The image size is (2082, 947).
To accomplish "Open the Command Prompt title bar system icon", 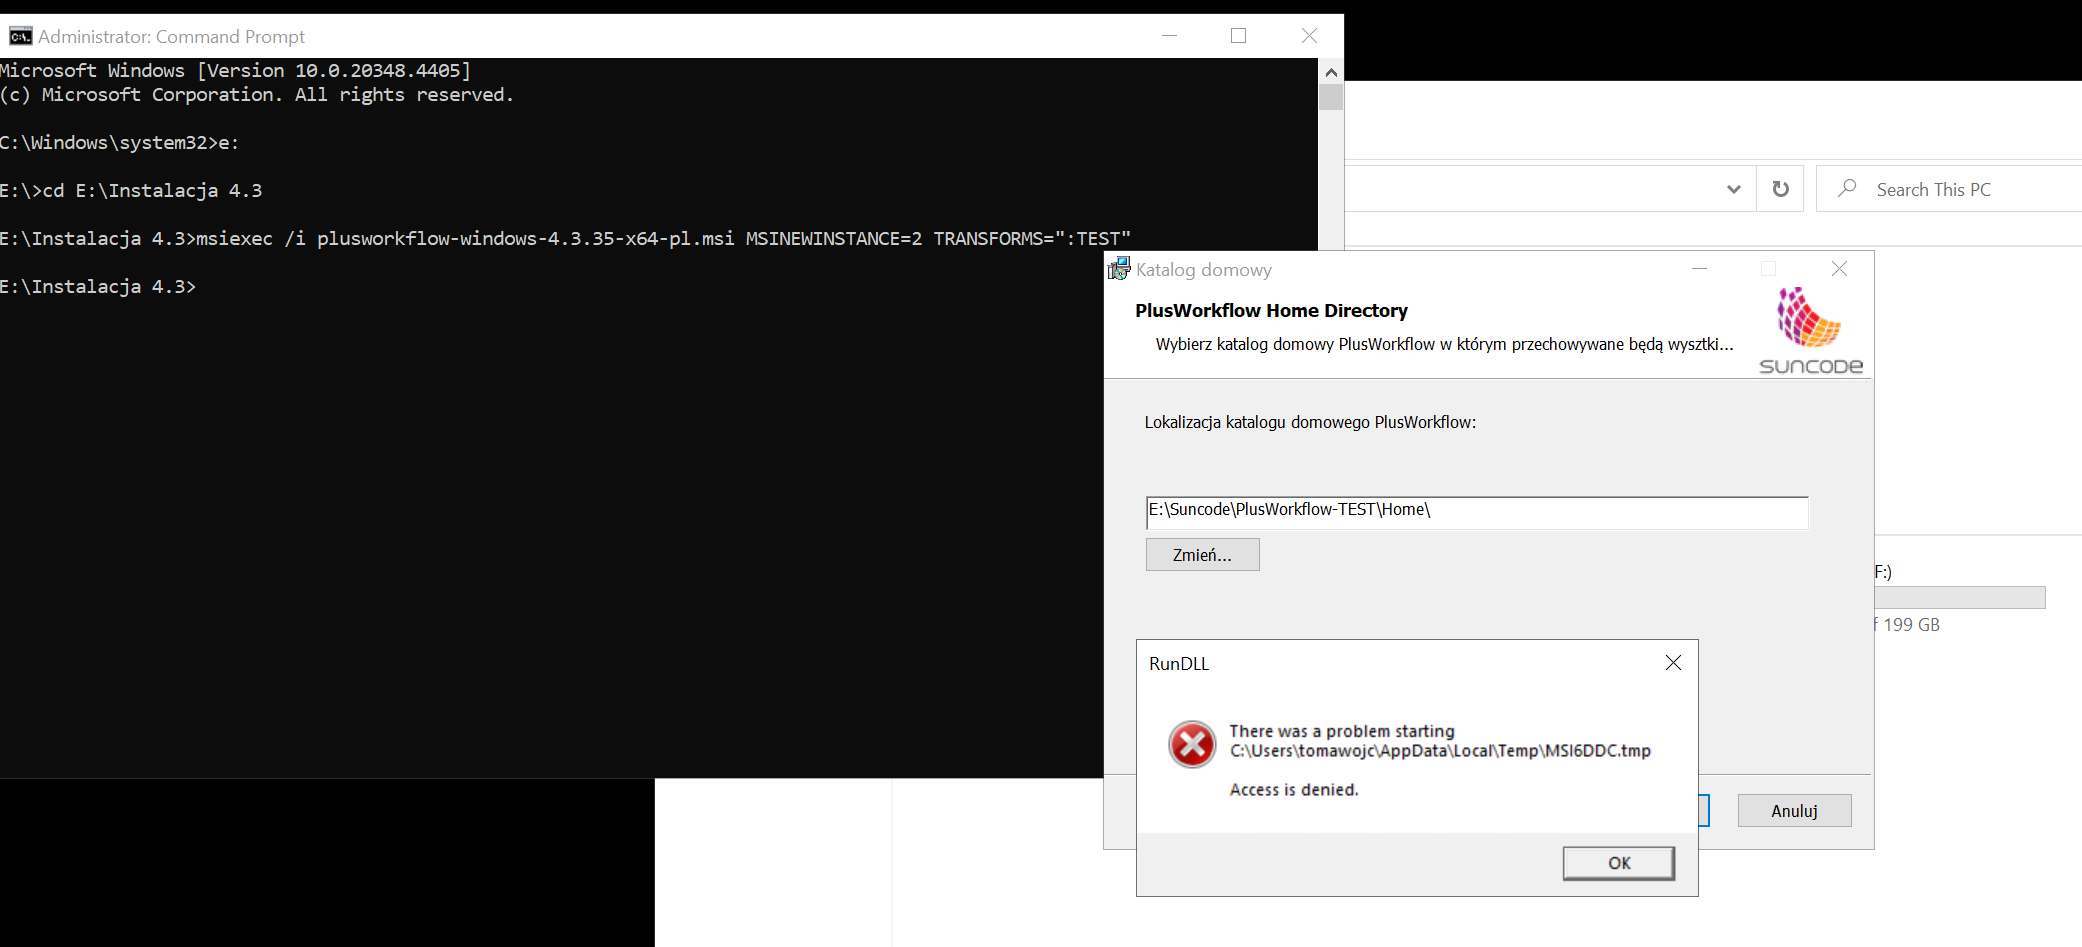I will click(x=20, y=37).
